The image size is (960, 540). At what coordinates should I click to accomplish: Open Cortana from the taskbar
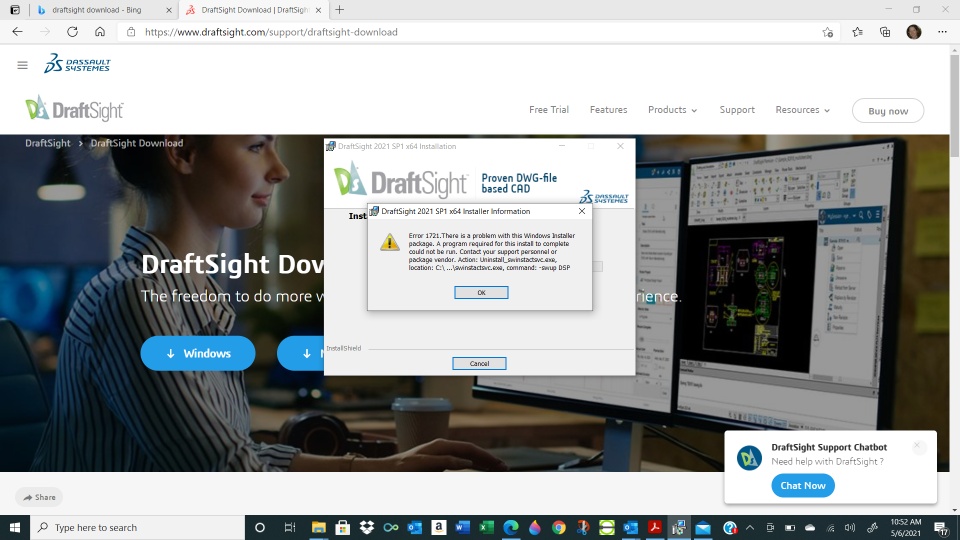[260, 527]
